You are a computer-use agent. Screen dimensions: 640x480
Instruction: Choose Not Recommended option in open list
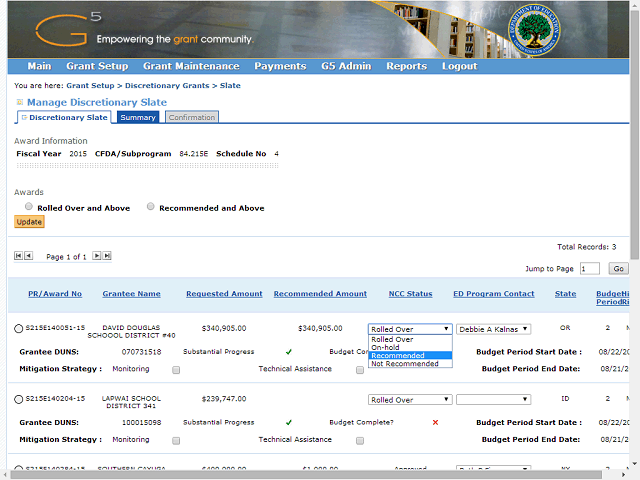pyautogui.click(x=410, y=364)
